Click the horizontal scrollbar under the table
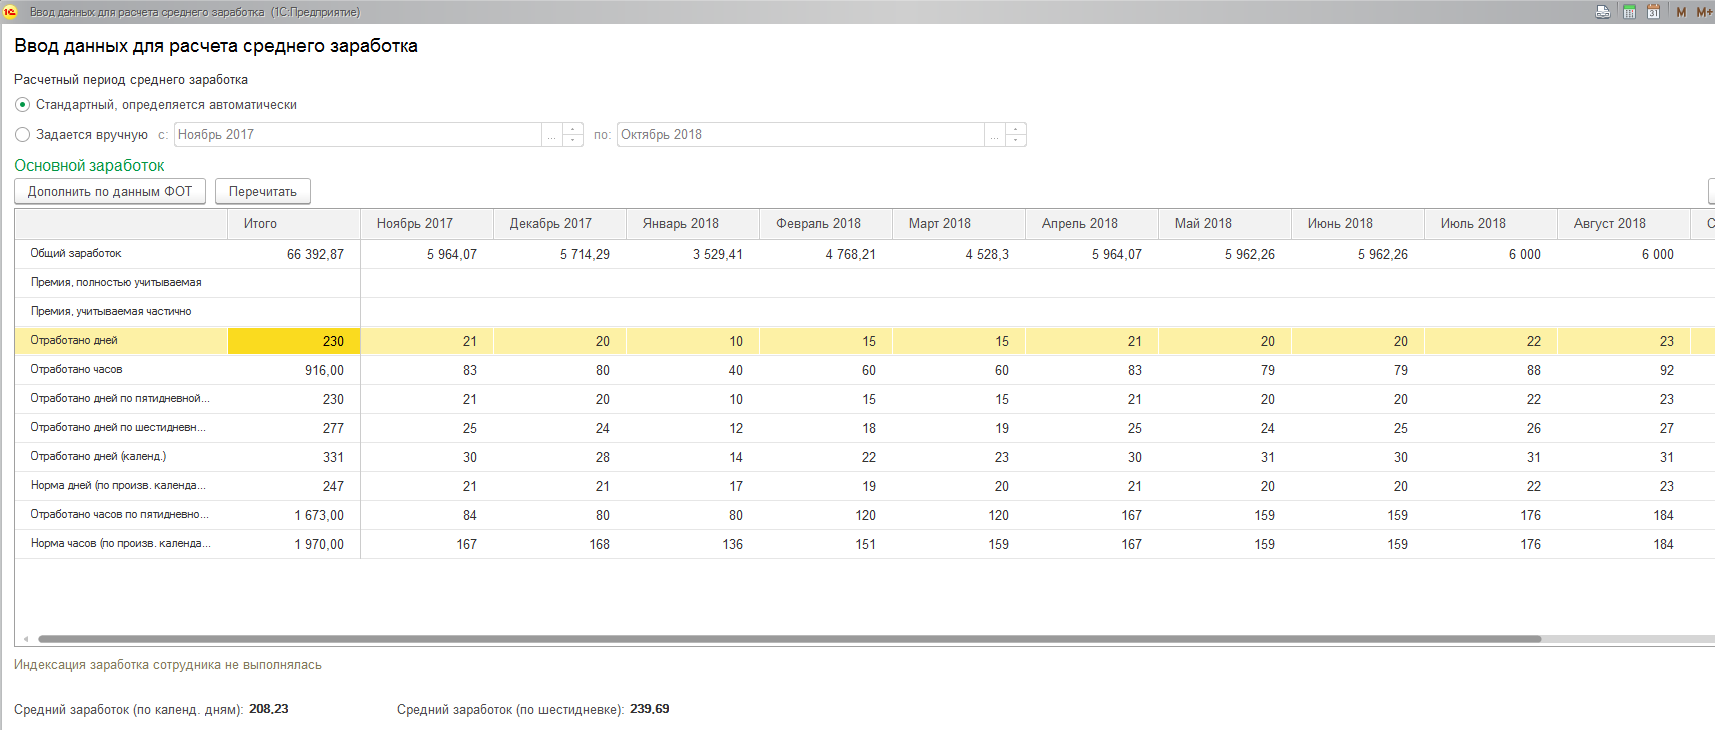 click(788, 638)
